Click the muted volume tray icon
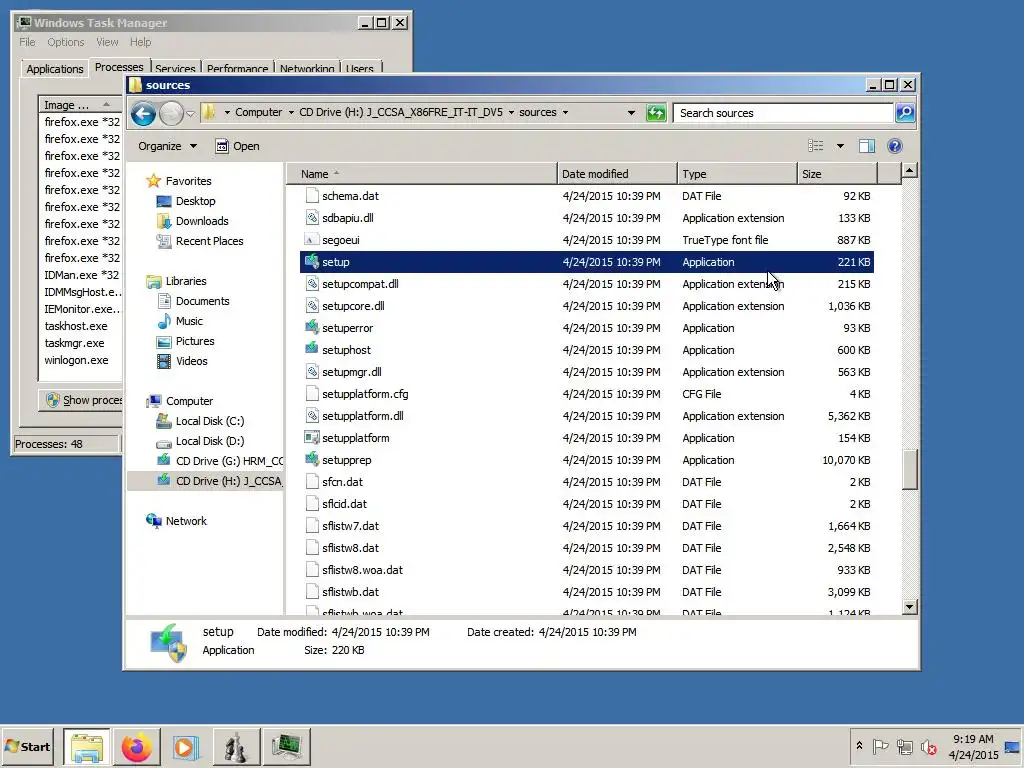The image size is (1024, 768). point(929,747)
